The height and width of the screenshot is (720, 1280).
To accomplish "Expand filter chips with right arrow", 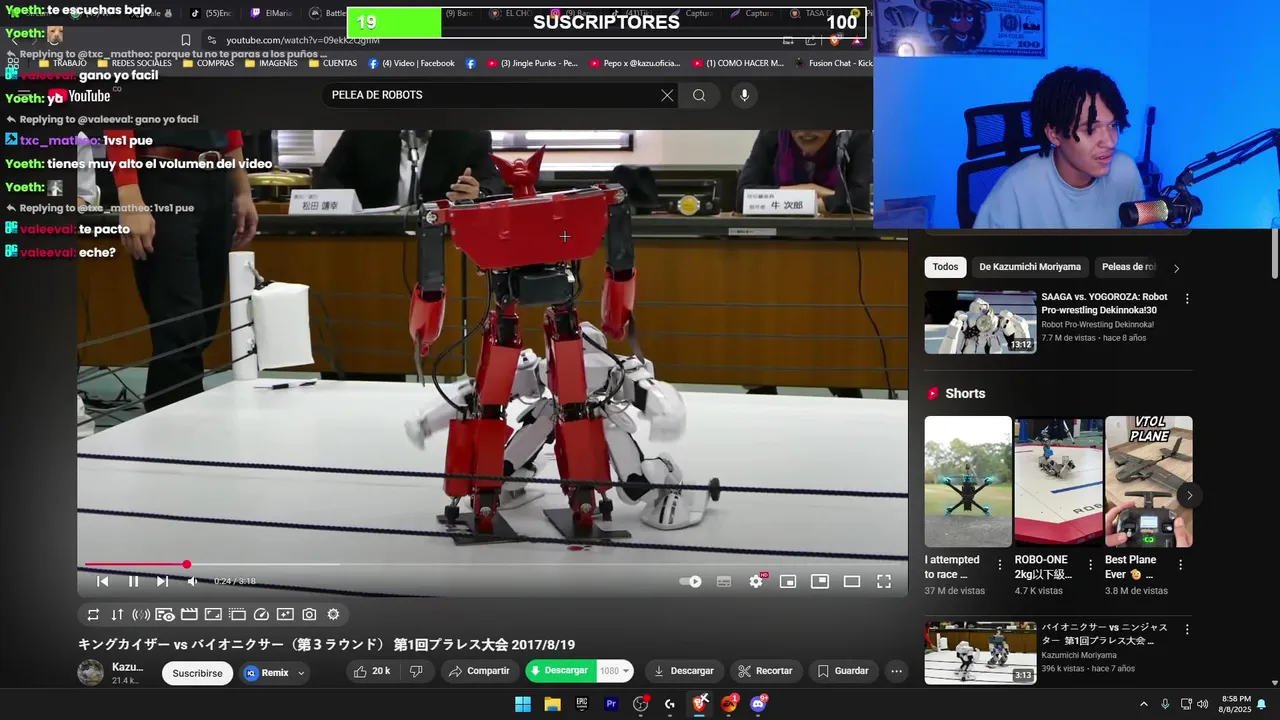I will pos(1176,268).
